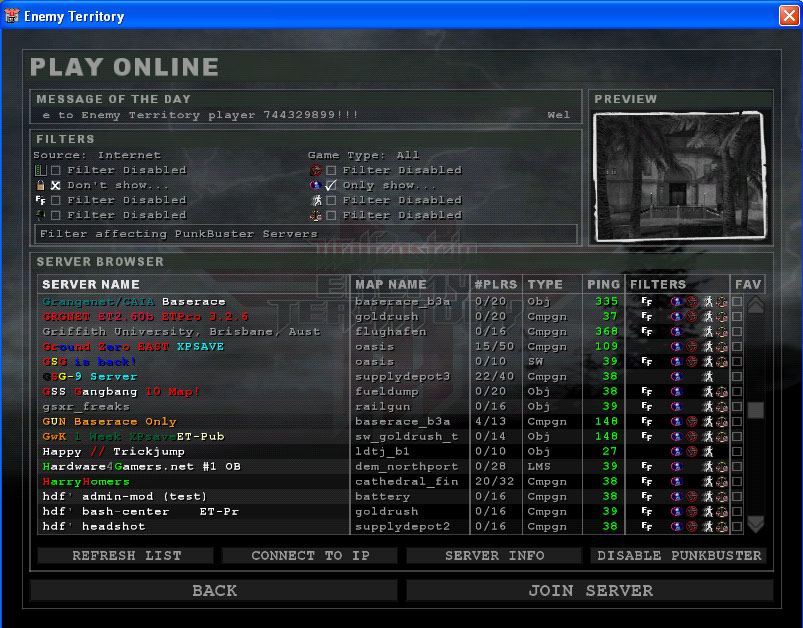Open the CONNECT TO IP dialog
The height and width of the screenshot is (628, 803).
point(310,555)
